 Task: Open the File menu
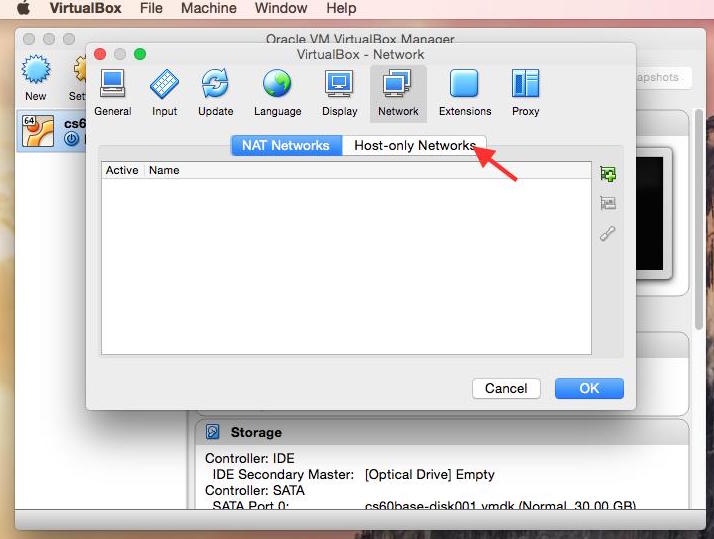tap(151, 8)
